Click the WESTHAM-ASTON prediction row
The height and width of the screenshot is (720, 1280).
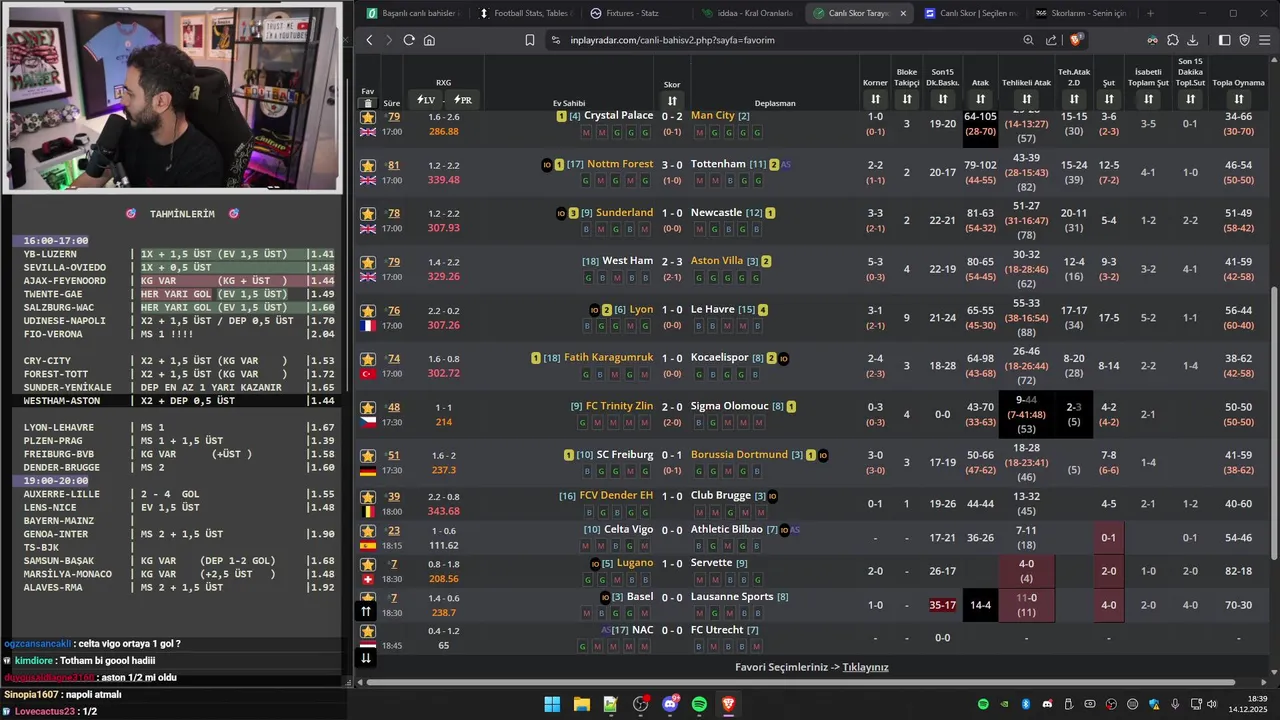click(176, 401)
